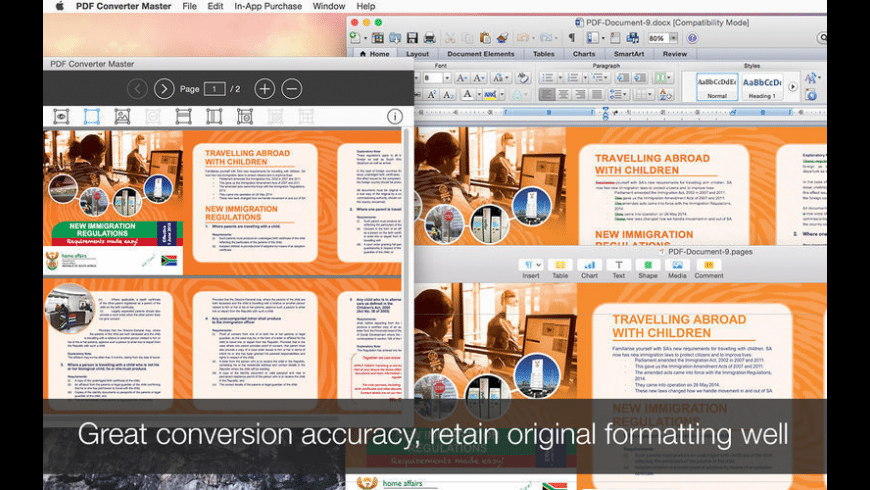The width and height of the screenshot is (870, 490).
Task: Click the Paste clipboard icon in Word
Action: coord(485,38)
